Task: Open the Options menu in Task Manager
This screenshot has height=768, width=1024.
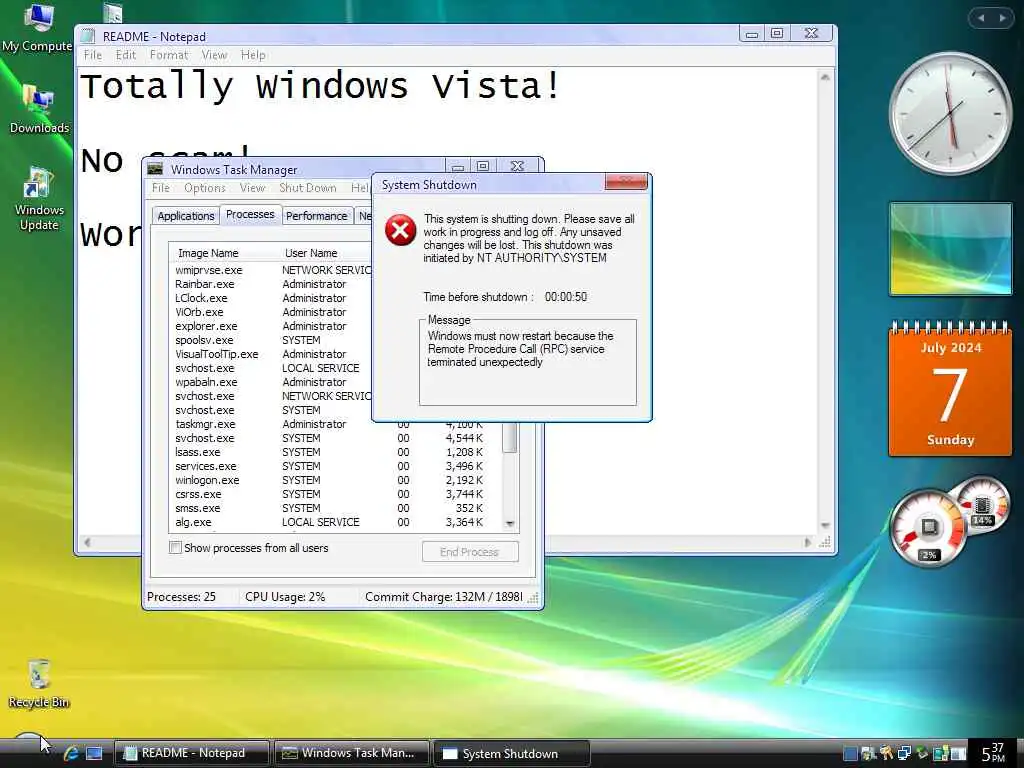Action: coord(204,187)
